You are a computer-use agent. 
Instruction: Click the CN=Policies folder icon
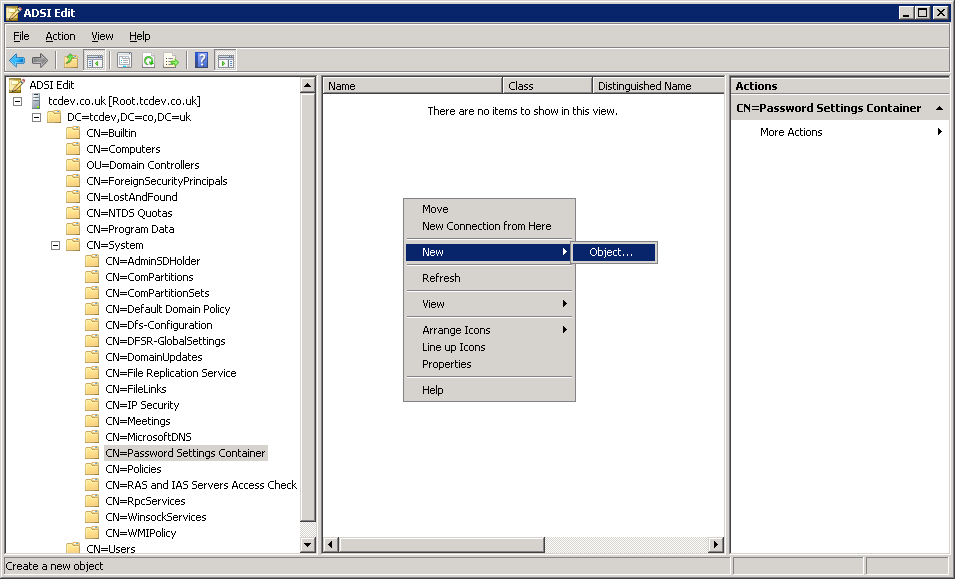point(92,469)
